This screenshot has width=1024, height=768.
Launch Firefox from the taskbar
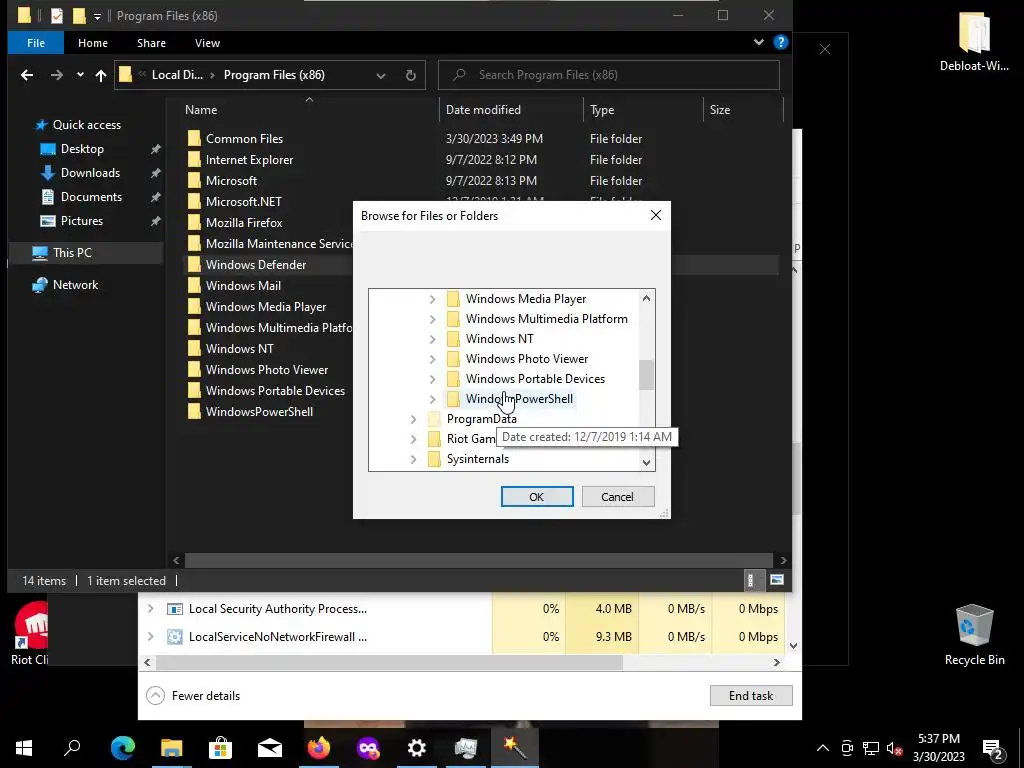click(x=319, y=748)
